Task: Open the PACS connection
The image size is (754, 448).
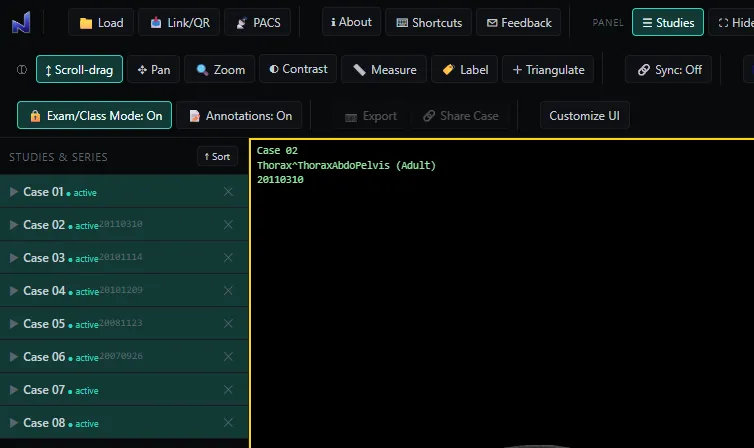Action: point(258,23)
